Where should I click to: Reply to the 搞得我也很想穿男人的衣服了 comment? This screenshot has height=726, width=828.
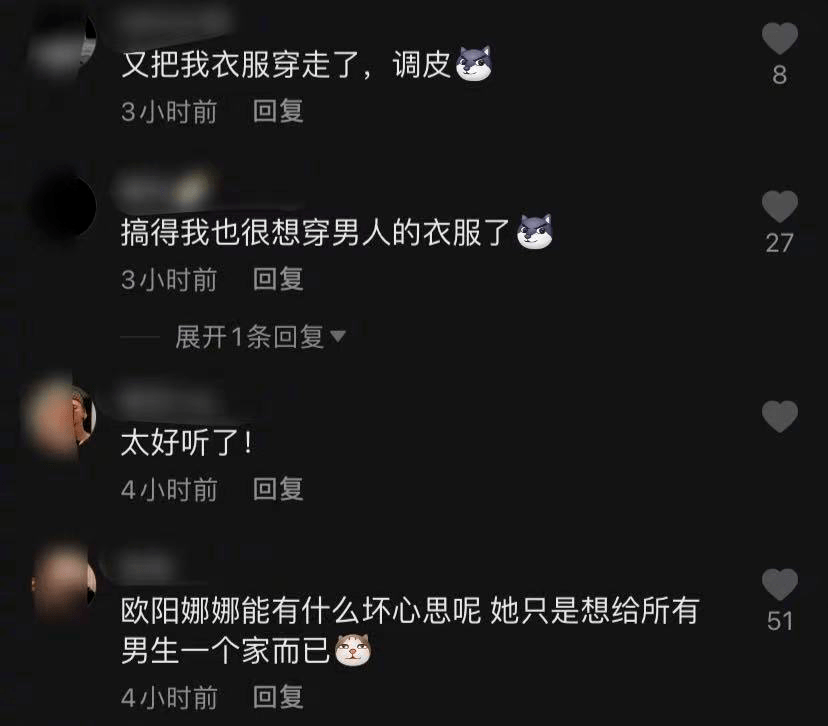pyautogui.click(x=278, y=279)
